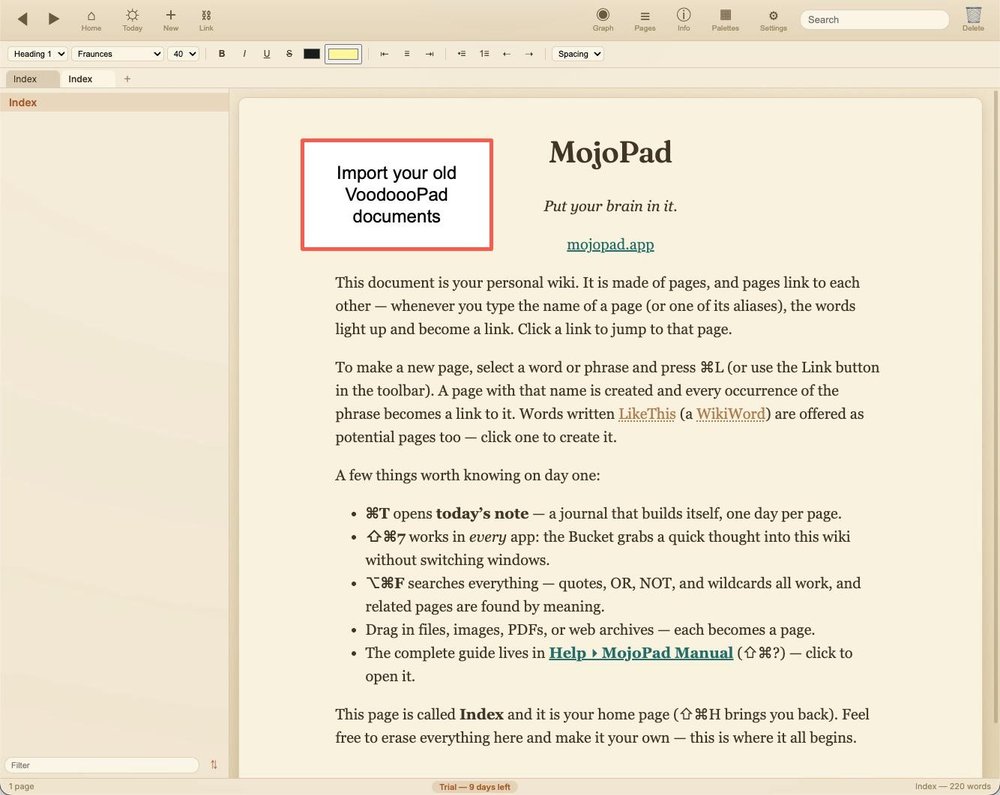Click the WikiWord link
1000x795 pixels.
(731, 414)
